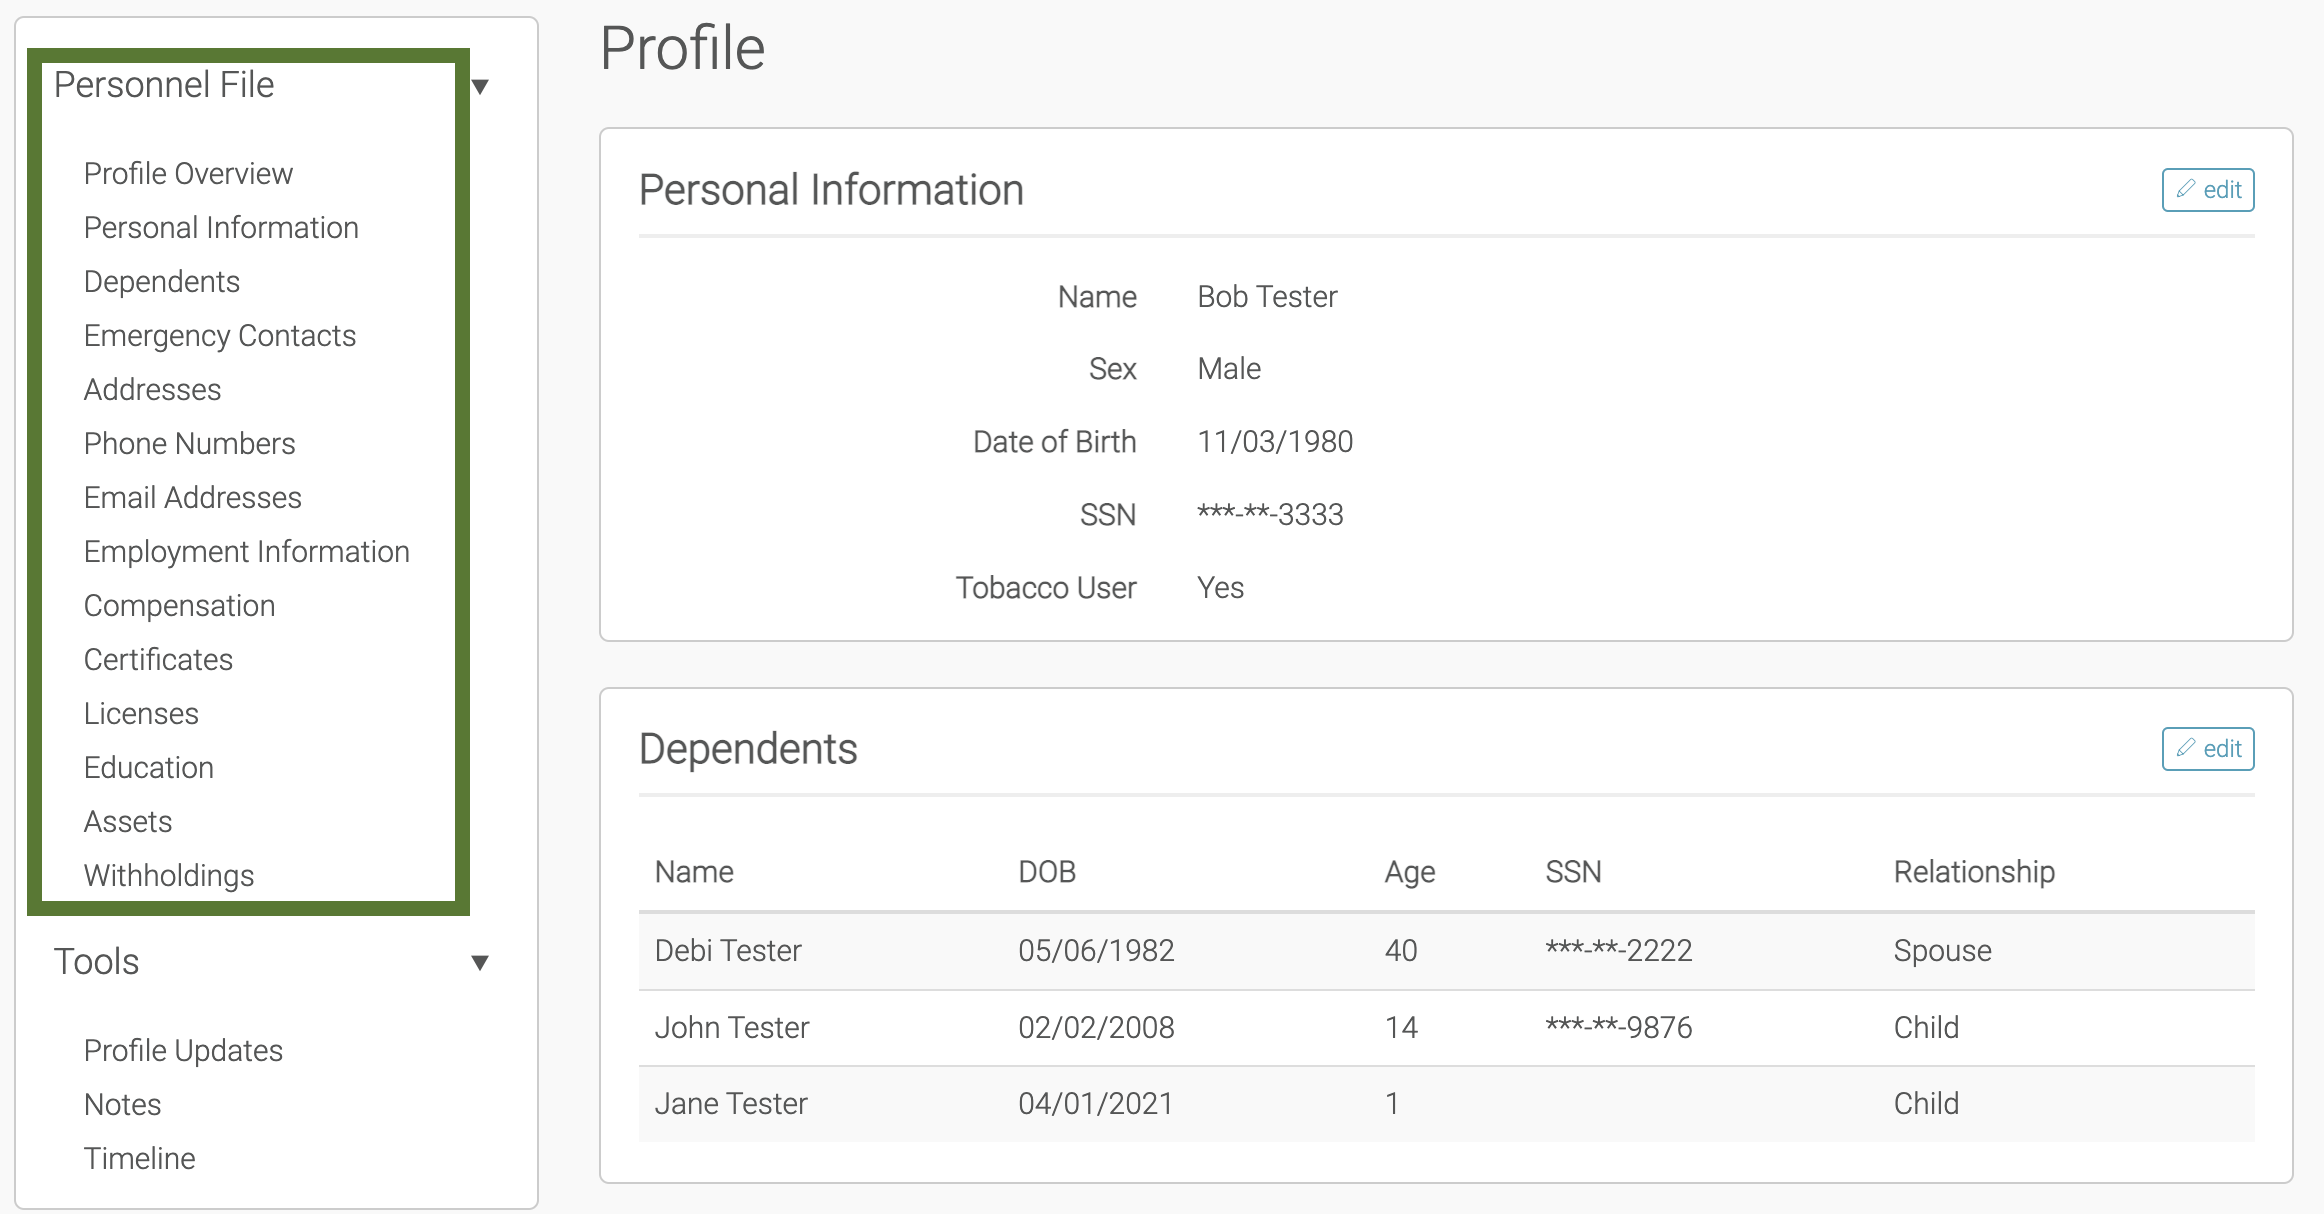Screen dimensions: 2324x1214
Task: Click the Relationship column header
Action: click(1974, 872)
